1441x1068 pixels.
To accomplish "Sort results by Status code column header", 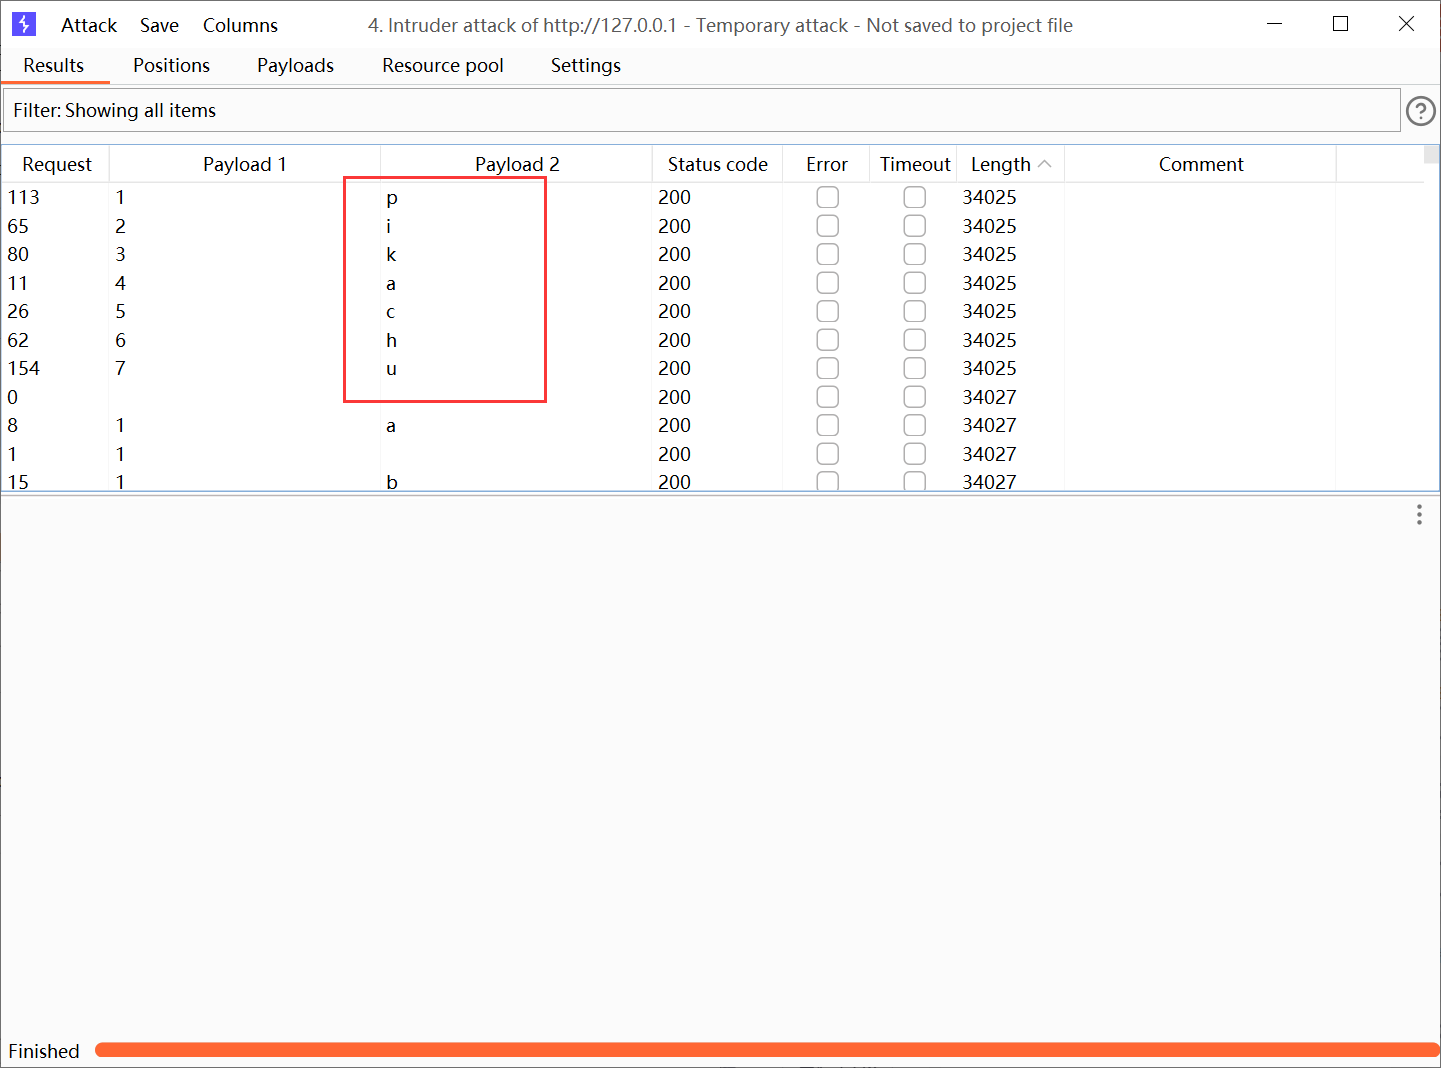I will click(x=717, y=164).
